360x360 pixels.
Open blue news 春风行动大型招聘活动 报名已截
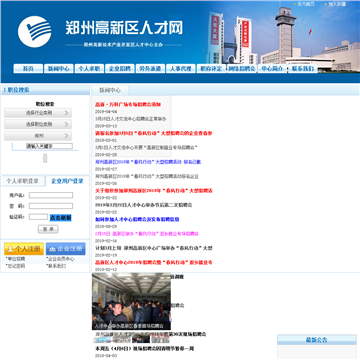tap(148, 162)
